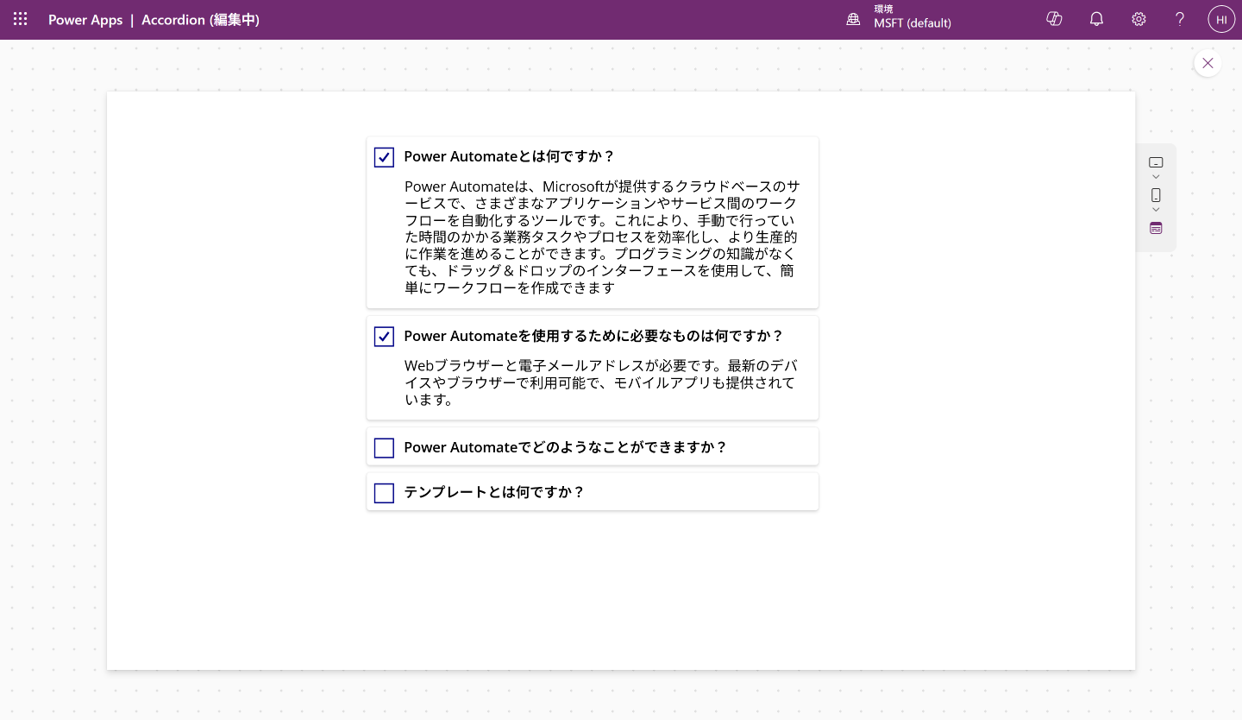Click the Power Apps title link
The height and width of the screenshot is (720, 1242).
tap(85, 20)
